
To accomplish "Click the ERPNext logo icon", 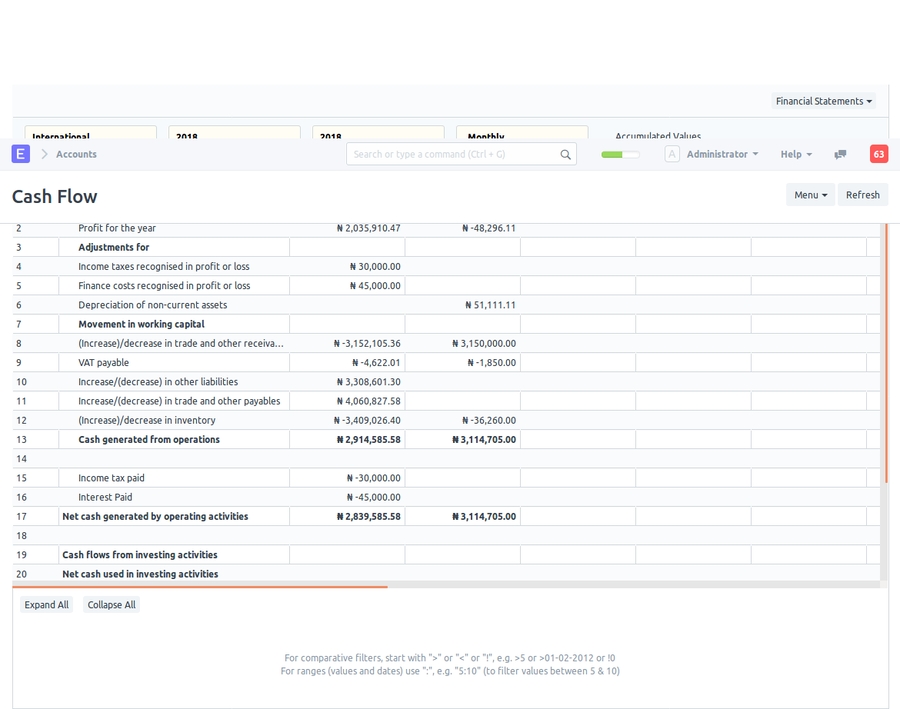I will tap(20, 154).
